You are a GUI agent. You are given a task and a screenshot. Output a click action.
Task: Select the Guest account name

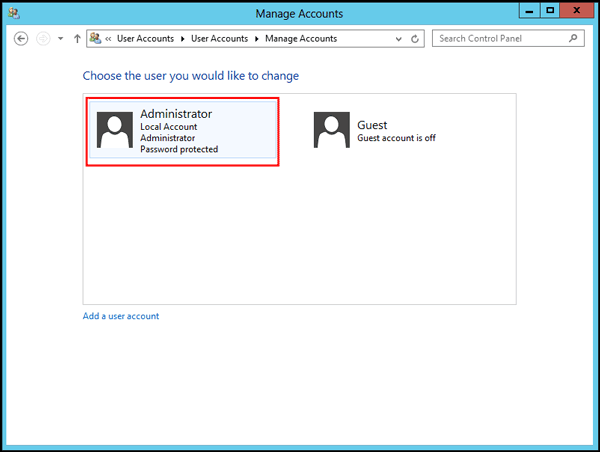(x=372, y=125)
